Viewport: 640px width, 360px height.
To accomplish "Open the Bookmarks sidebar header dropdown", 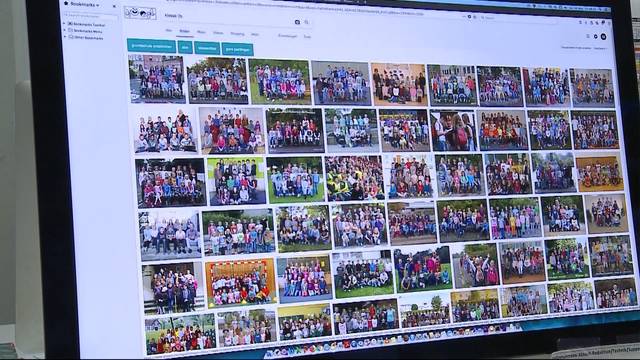I will pos(84,4).
